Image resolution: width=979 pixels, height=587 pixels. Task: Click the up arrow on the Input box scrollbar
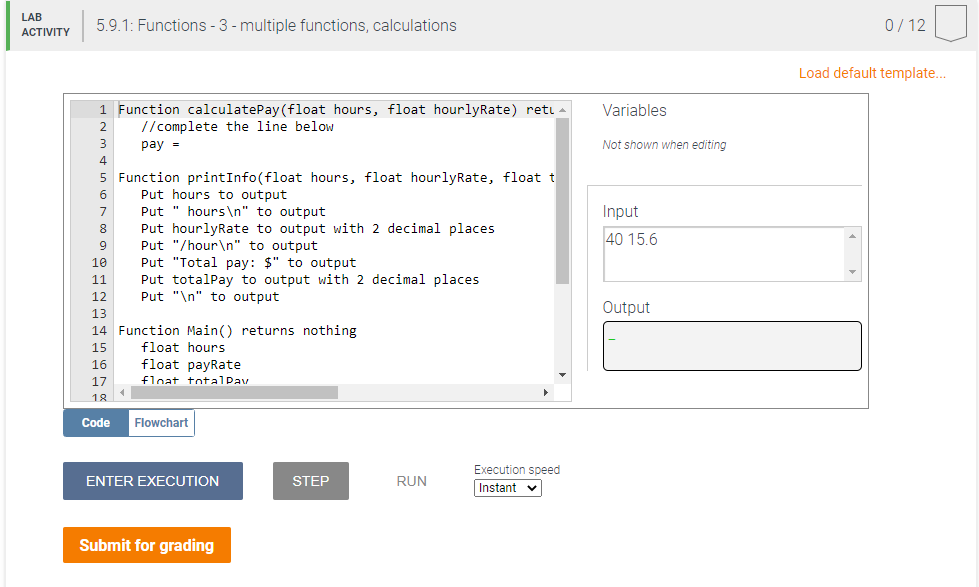pyautogui.click(x=854, y=234)
